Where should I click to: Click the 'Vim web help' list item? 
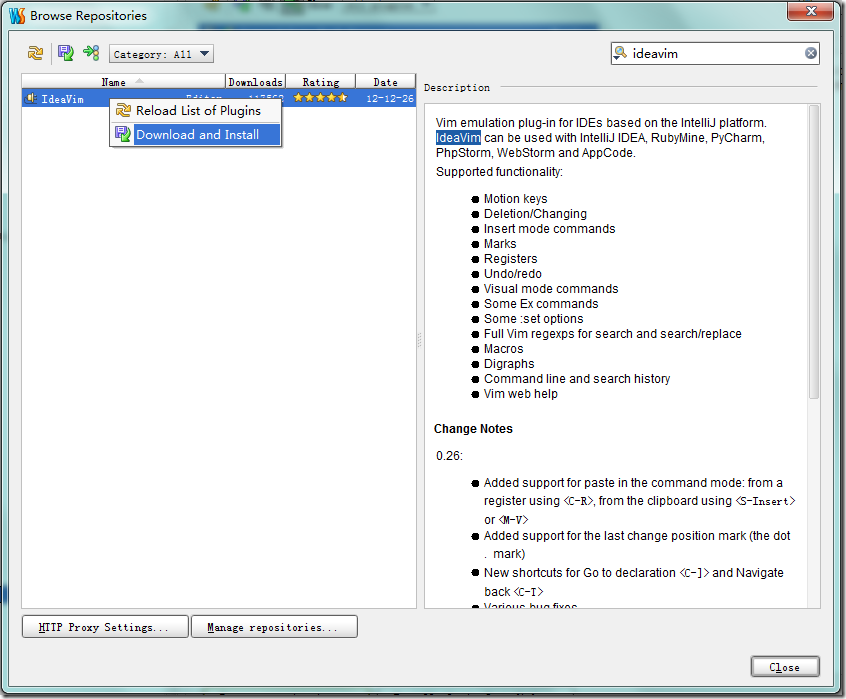pos(521,394)
